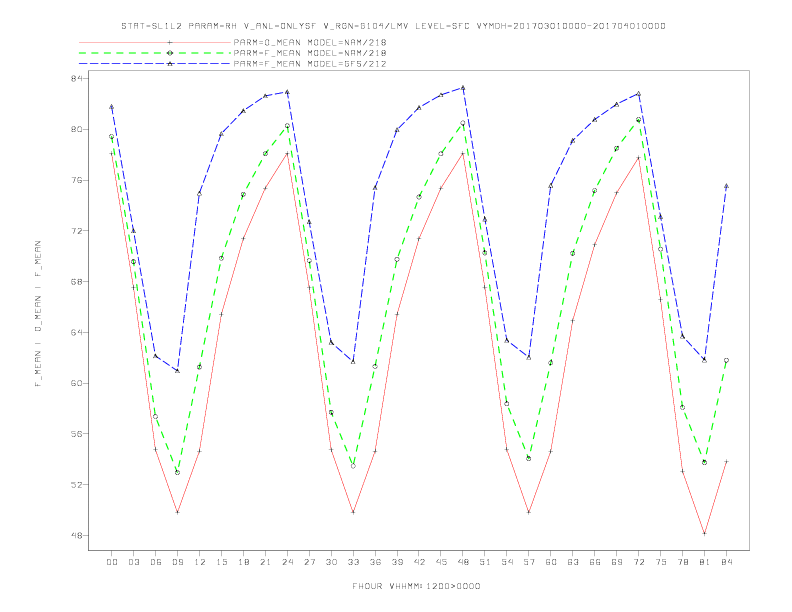Screen dimensions: 792x612
Task: Click x-axis hour label 66
Action: coord(595,562)
